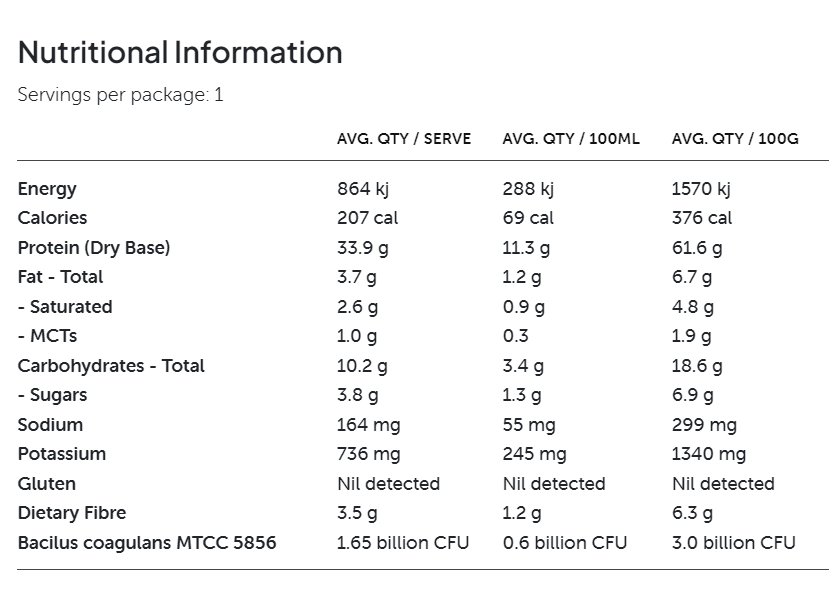840x592 pixels.
Task: Click the Gluten row label
Action: (46, 484)
